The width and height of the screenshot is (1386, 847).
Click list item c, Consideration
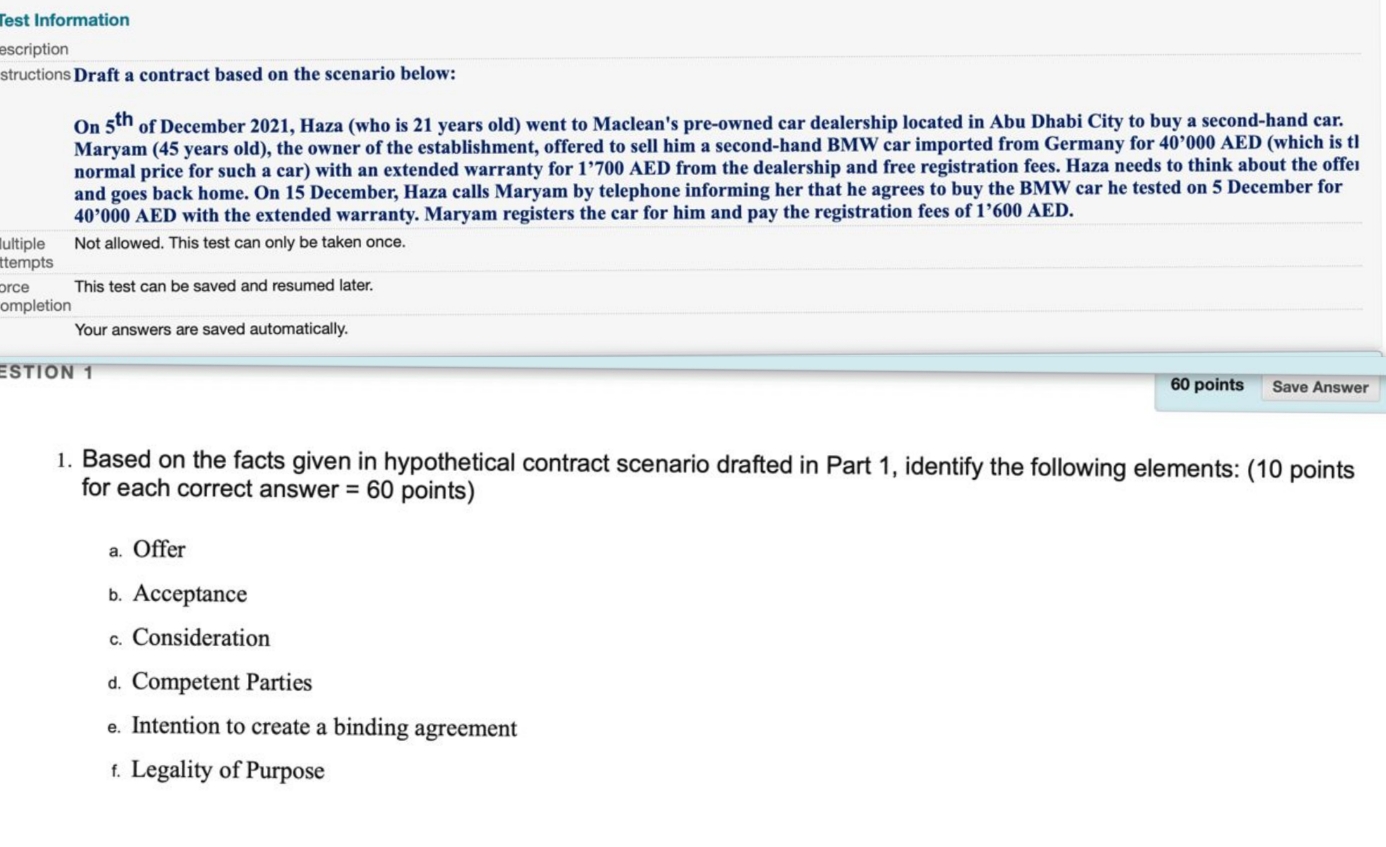[200, 638]
